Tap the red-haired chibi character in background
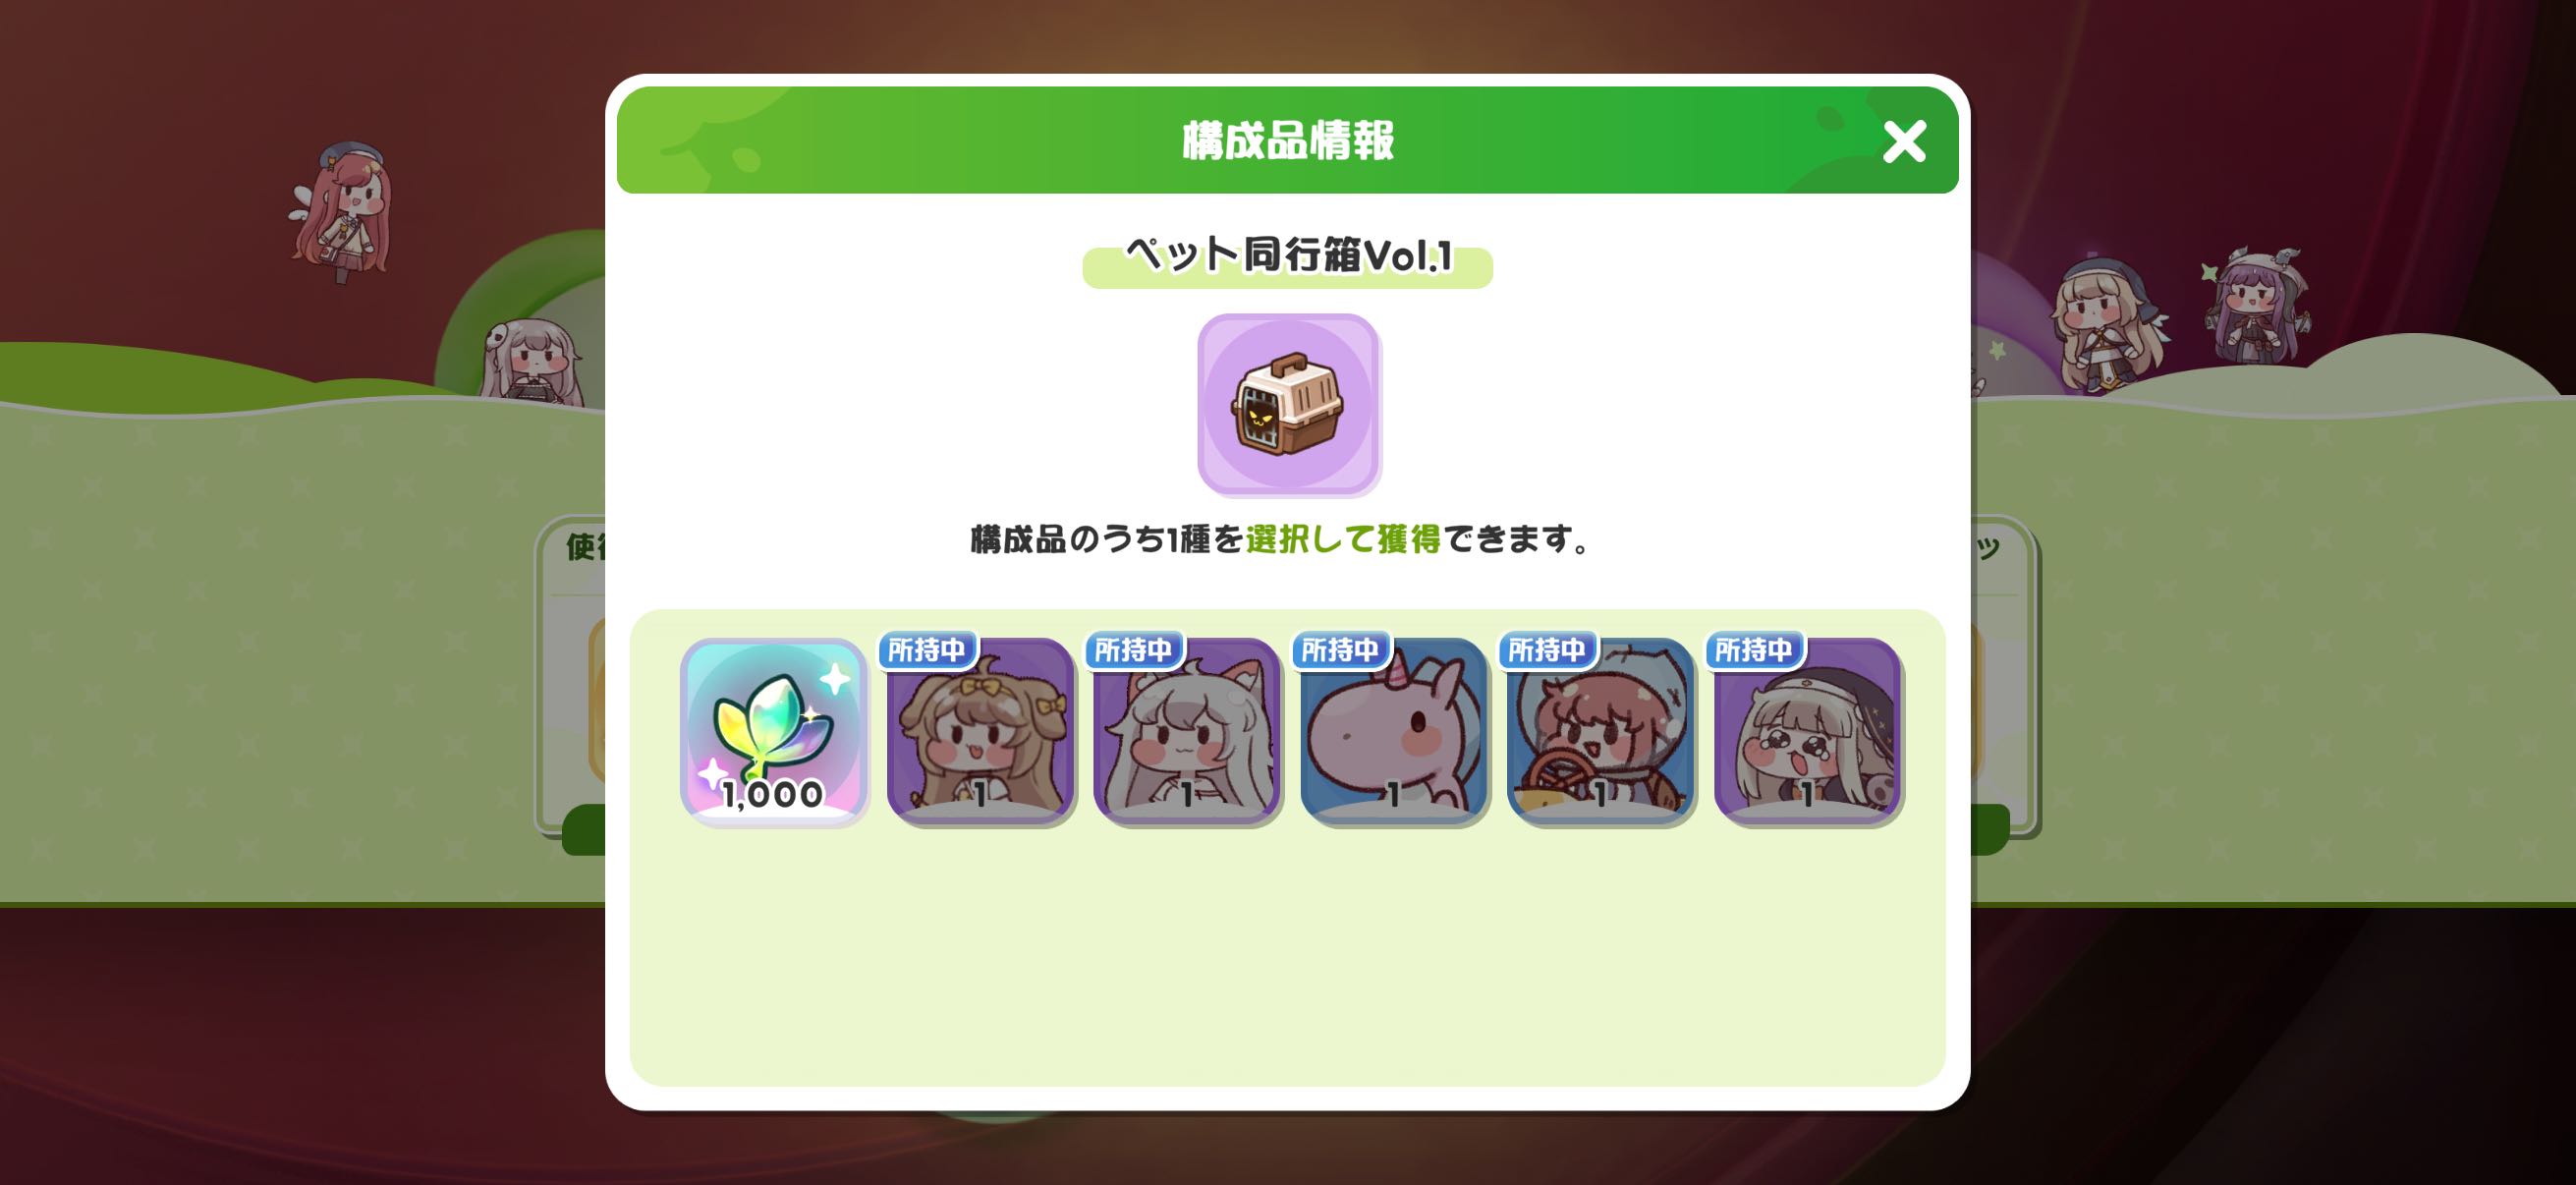The image size is (2576, 1185). click(x=342, y=212)
